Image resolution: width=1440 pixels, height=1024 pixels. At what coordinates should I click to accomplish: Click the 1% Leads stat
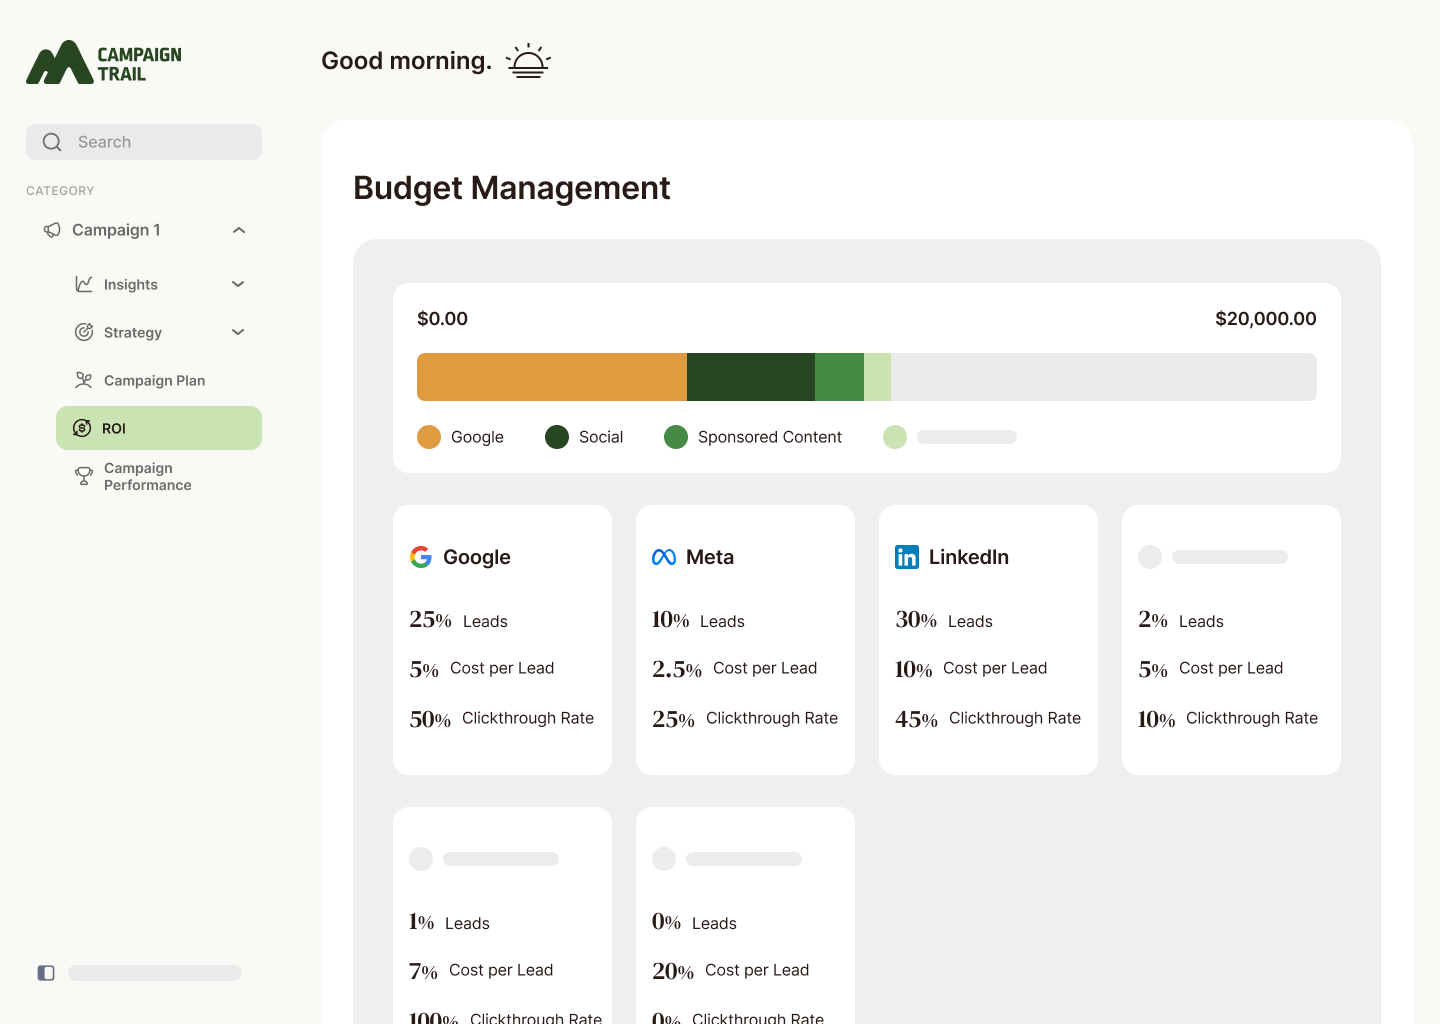[449, 922]
